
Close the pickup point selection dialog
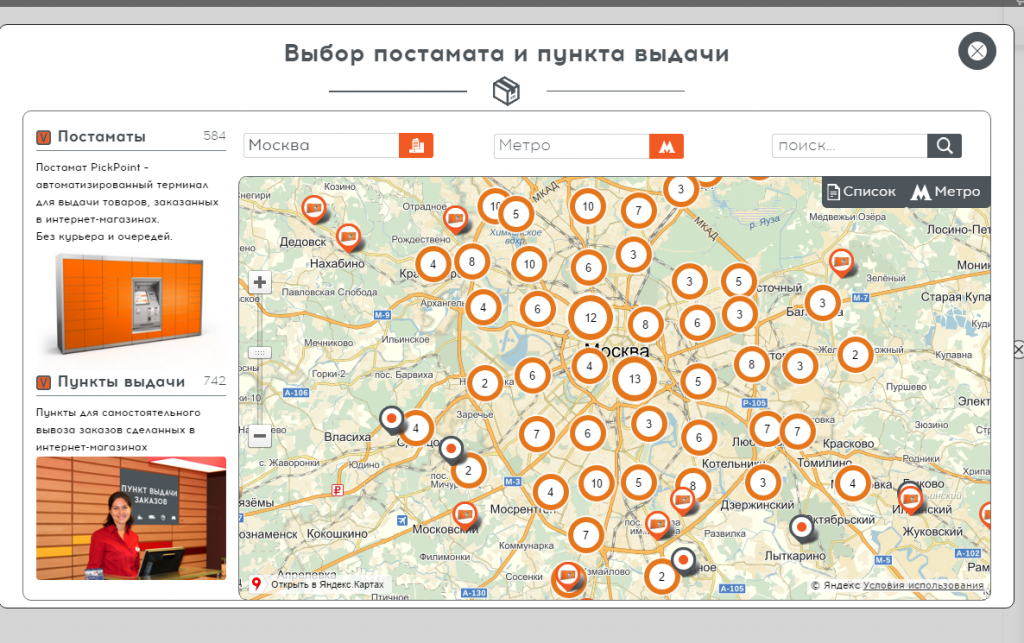pyautogui.click(x=977, y=51)
